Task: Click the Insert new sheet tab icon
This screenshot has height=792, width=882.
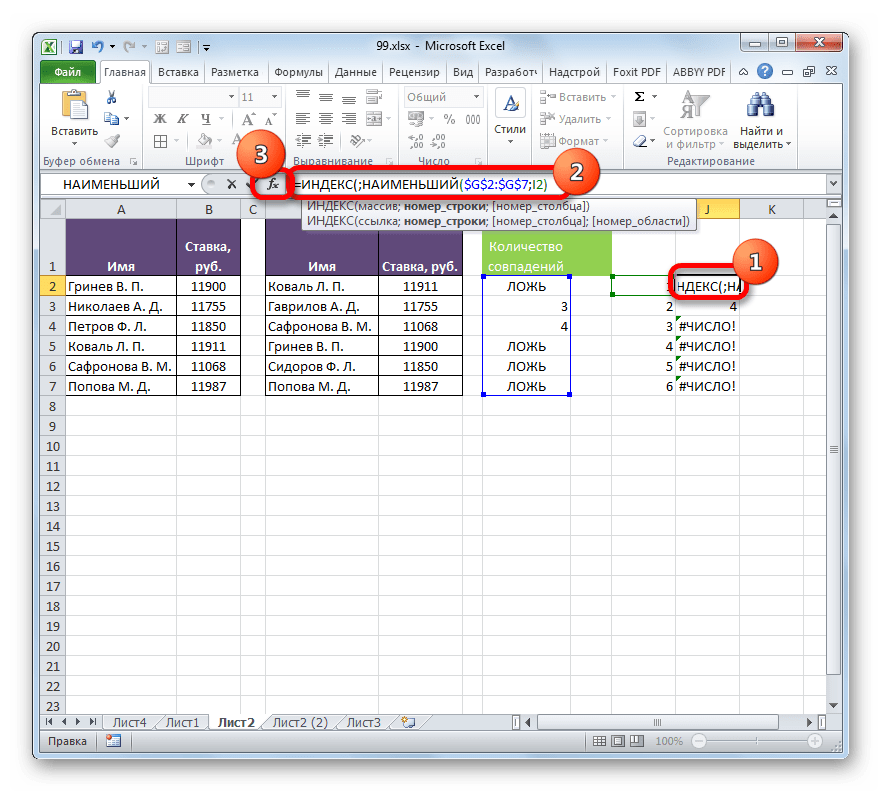Action: pos(408,722)
